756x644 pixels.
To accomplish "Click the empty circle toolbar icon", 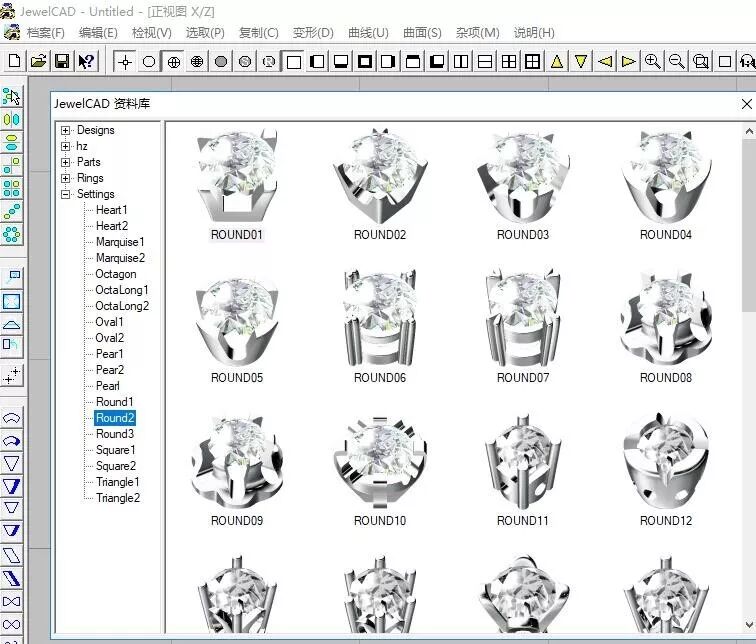I will pos(149,62).
